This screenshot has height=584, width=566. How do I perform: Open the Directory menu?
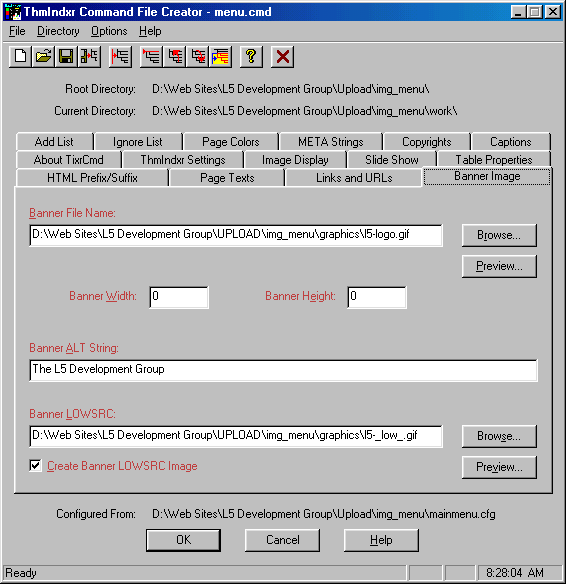point(58,31)
